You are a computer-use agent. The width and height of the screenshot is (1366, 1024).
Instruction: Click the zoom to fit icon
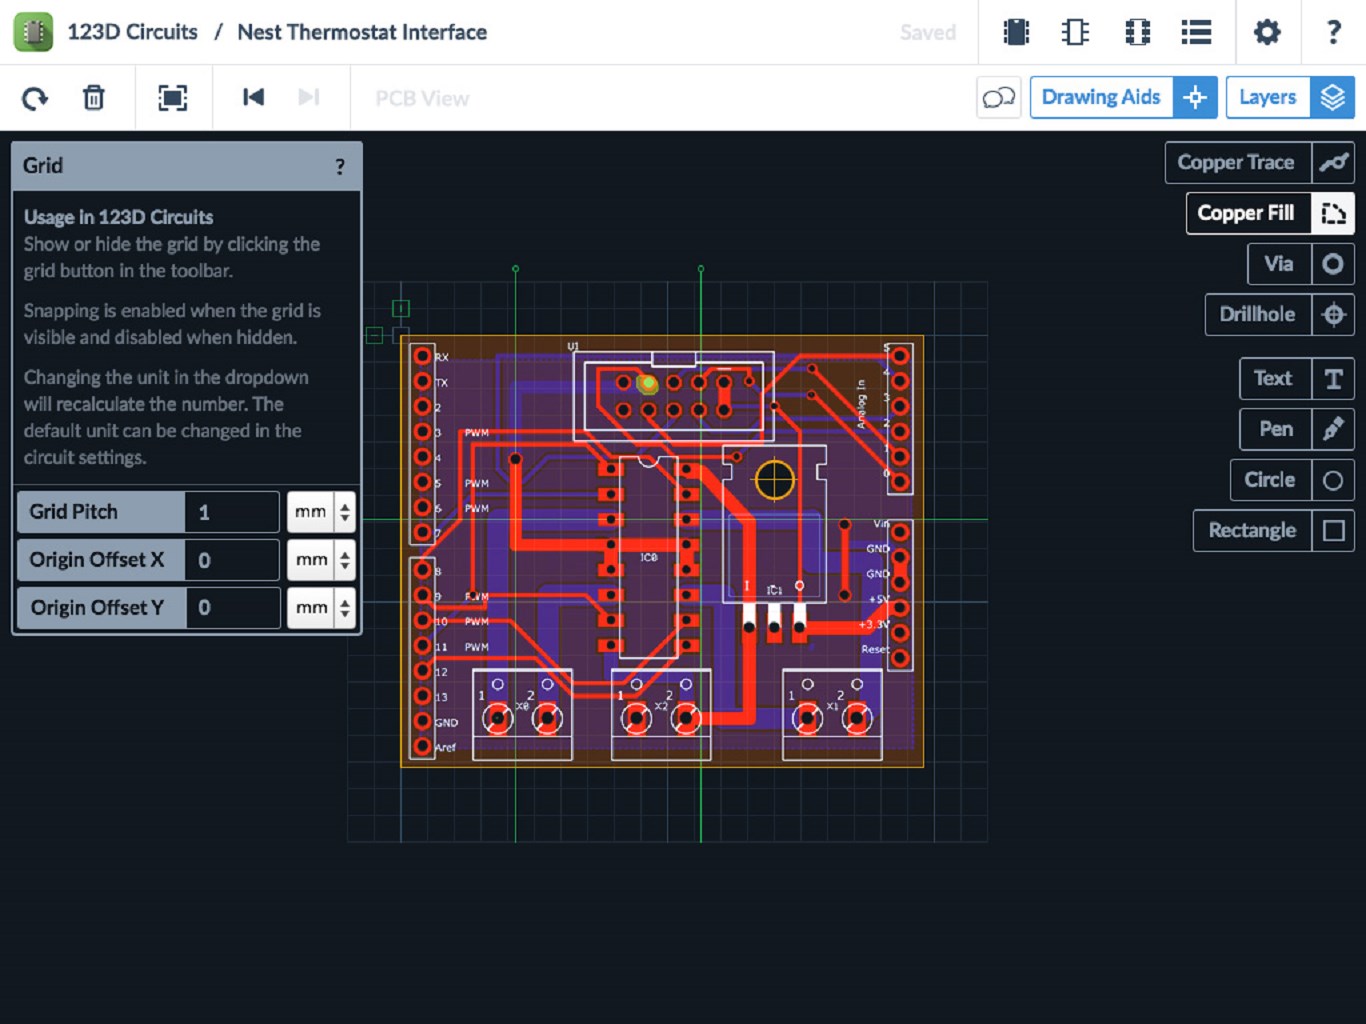coord(173,98)
